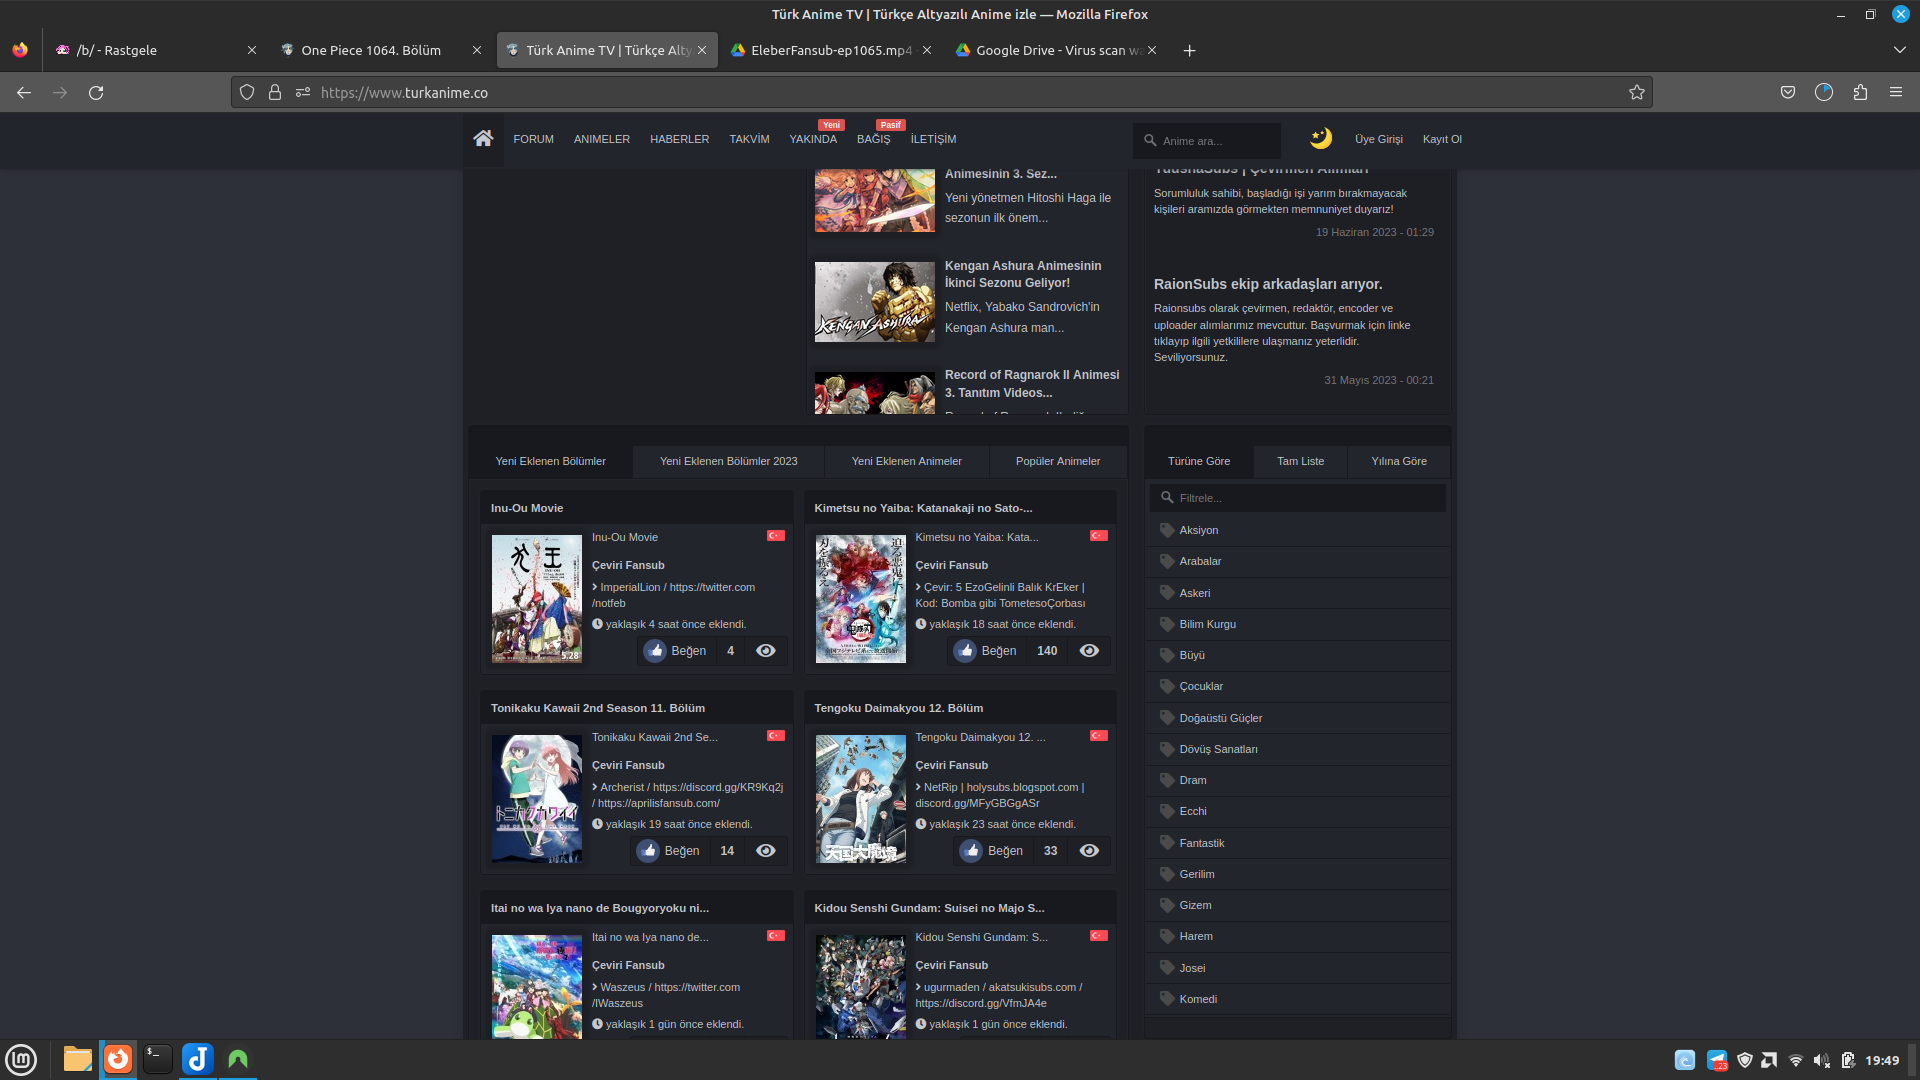Open the volume control tray icon
This screenshot has width=1920, height=1080.
1821,1060
